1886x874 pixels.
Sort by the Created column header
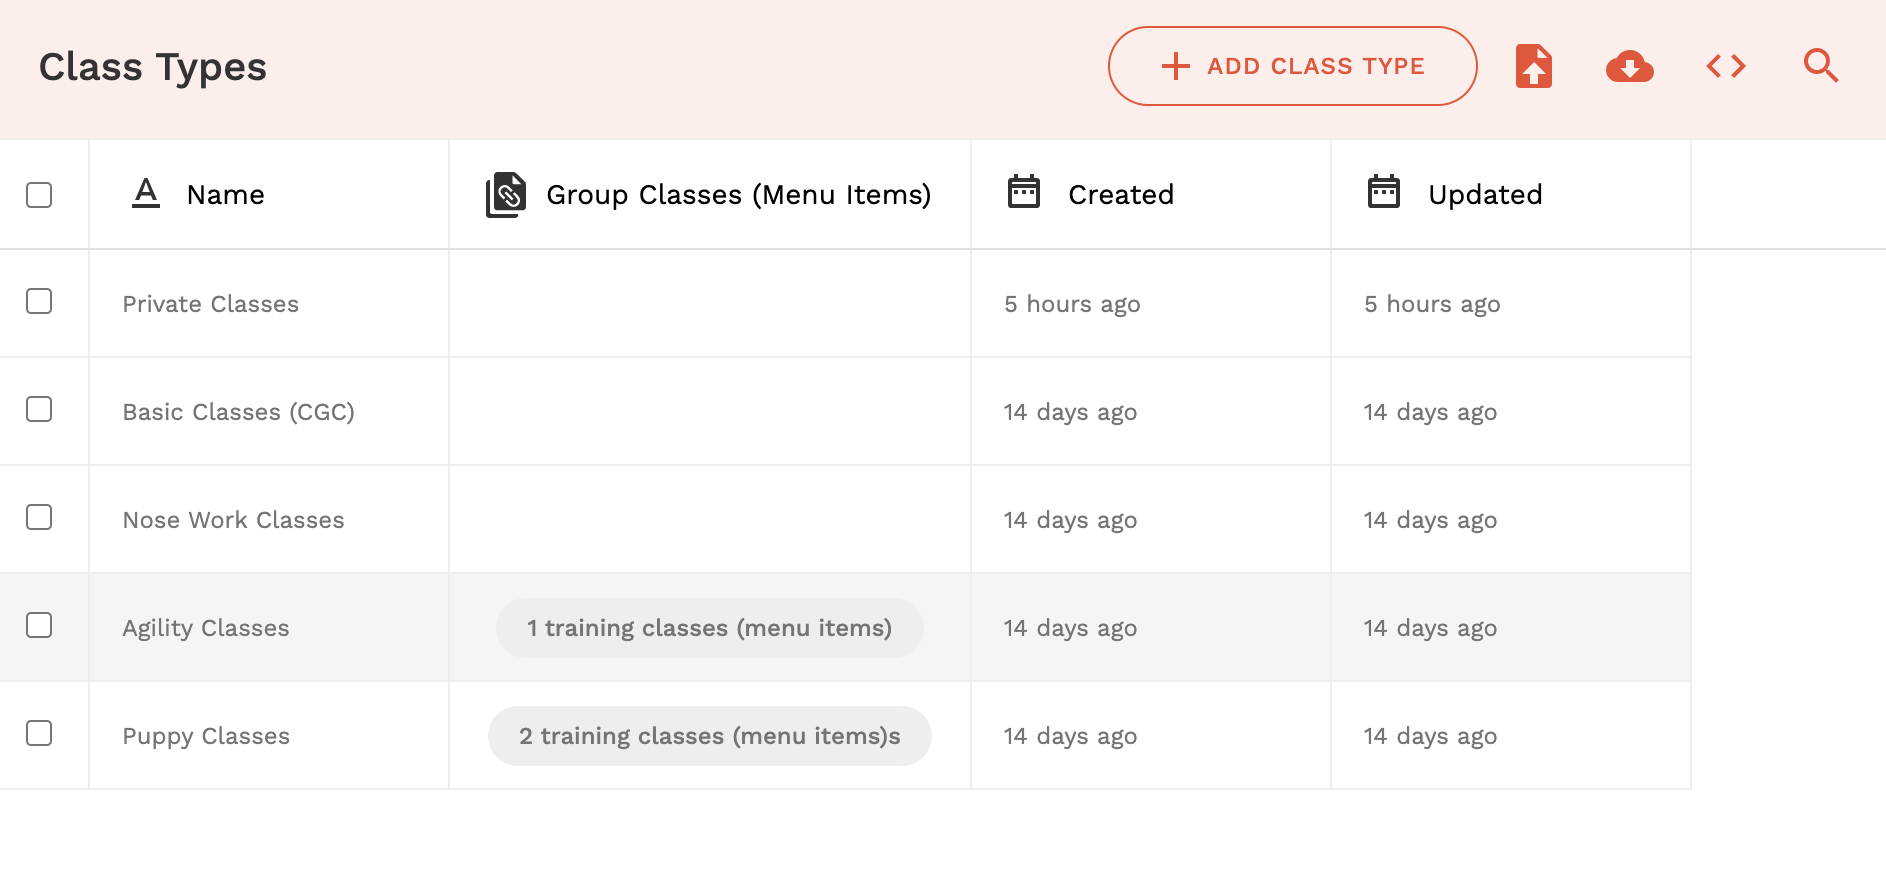(1121, 194)
